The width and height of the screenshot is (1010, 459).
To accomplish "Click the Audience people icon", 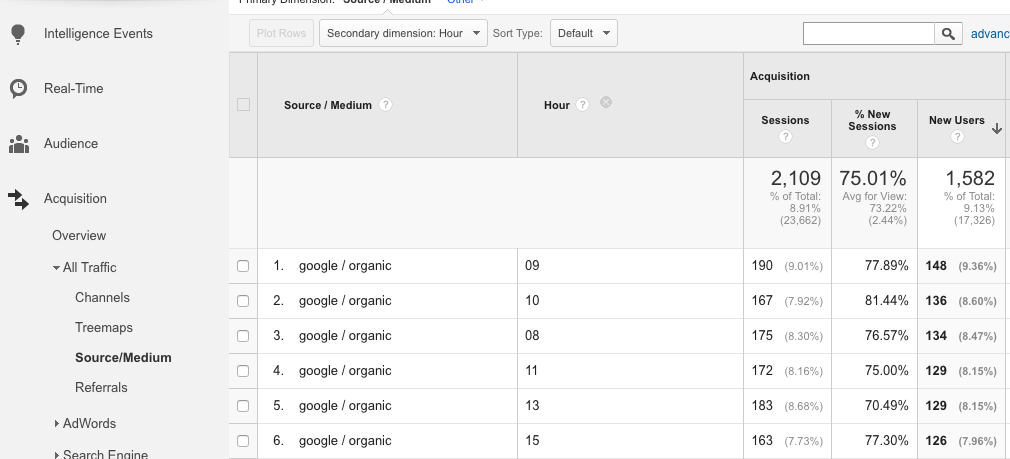I will pyautogui.click(x=18, y=144).
